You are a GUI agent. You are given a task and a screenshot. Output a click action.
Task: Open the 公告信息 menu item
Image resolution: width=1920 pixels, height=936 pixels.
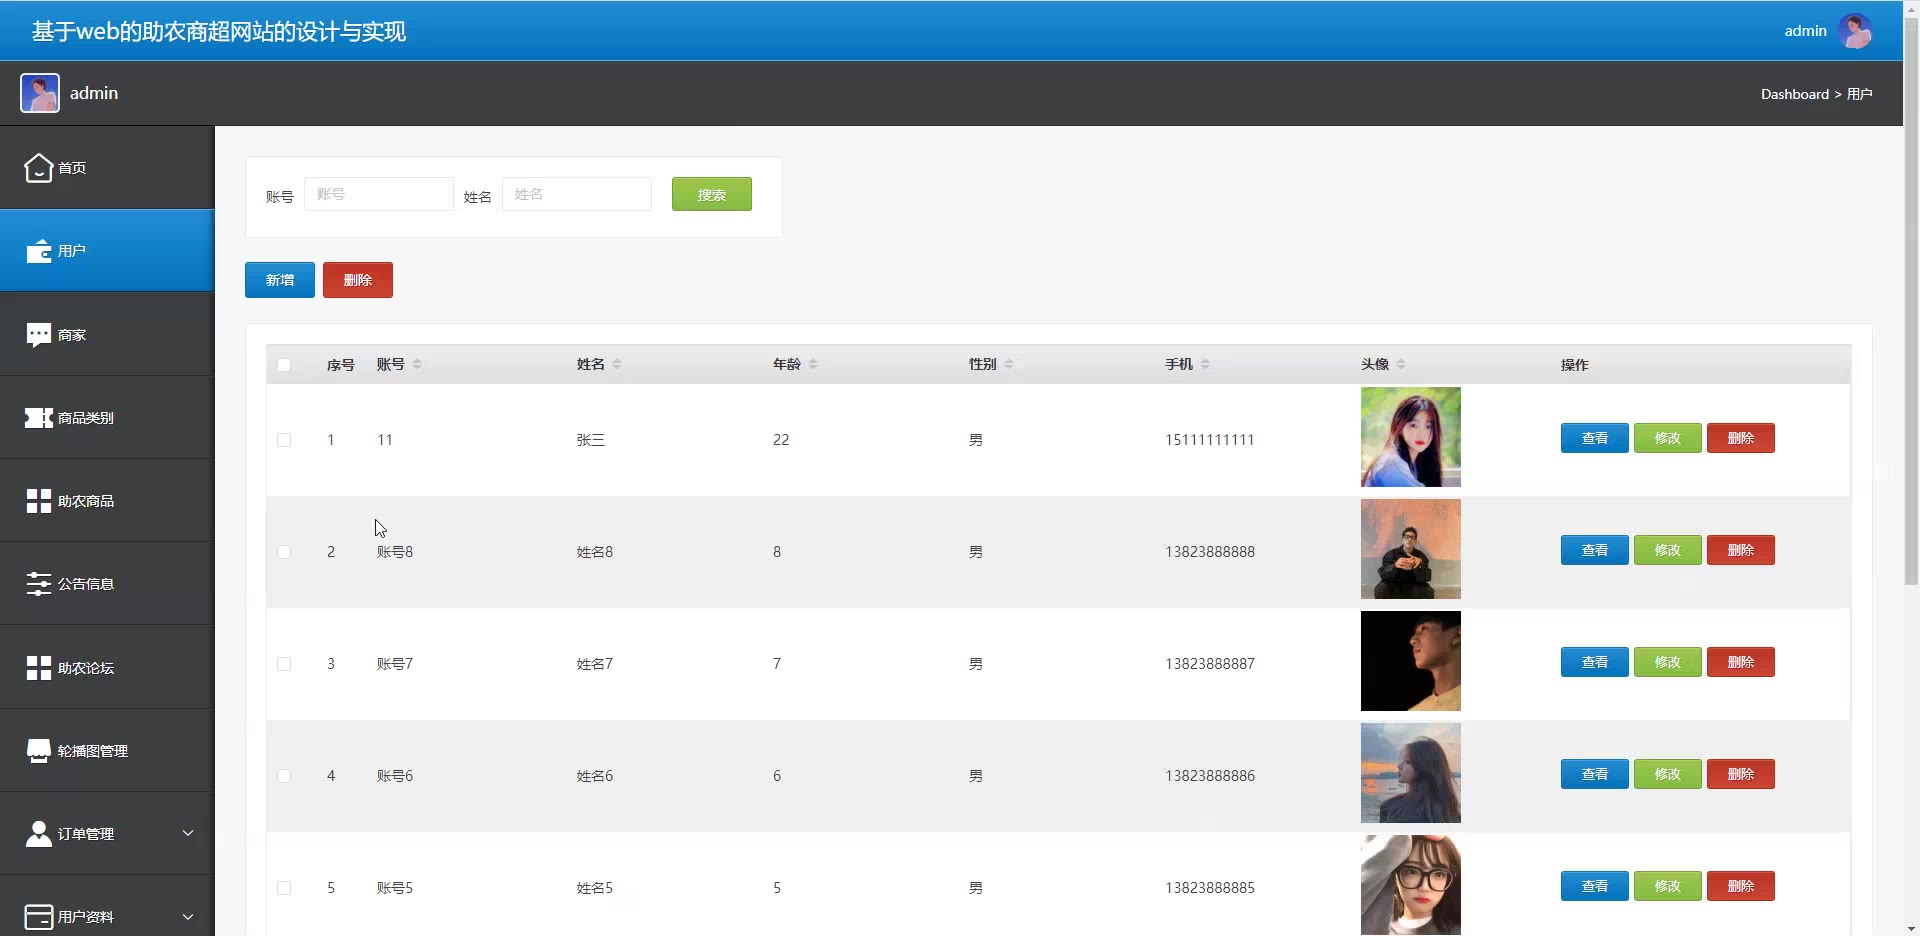pyautogui.click(x=107, y=584)
